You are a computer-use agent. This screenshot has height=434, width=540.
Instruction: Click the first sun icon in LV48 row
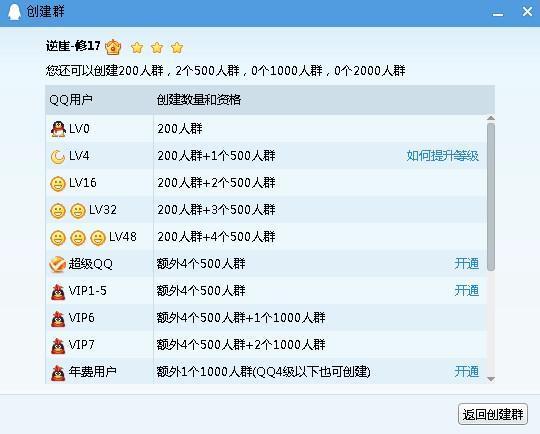click(x=58, y=238)
